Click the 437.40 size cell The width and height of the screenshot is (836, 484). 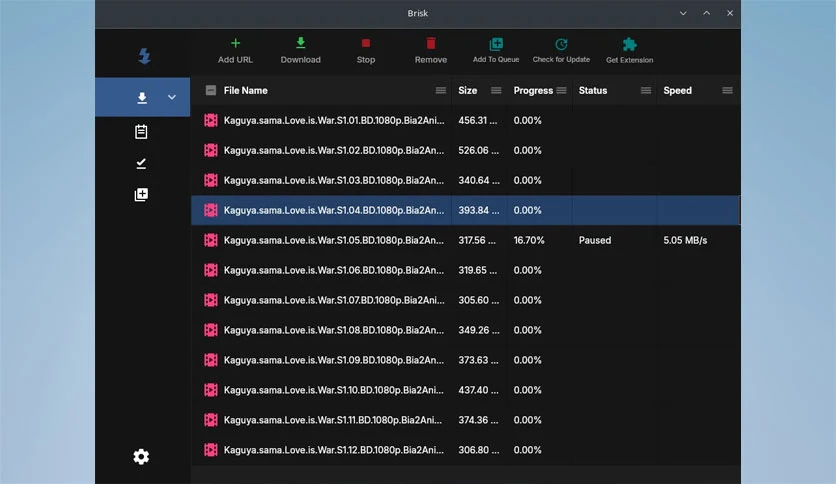(x=478, y=390)
